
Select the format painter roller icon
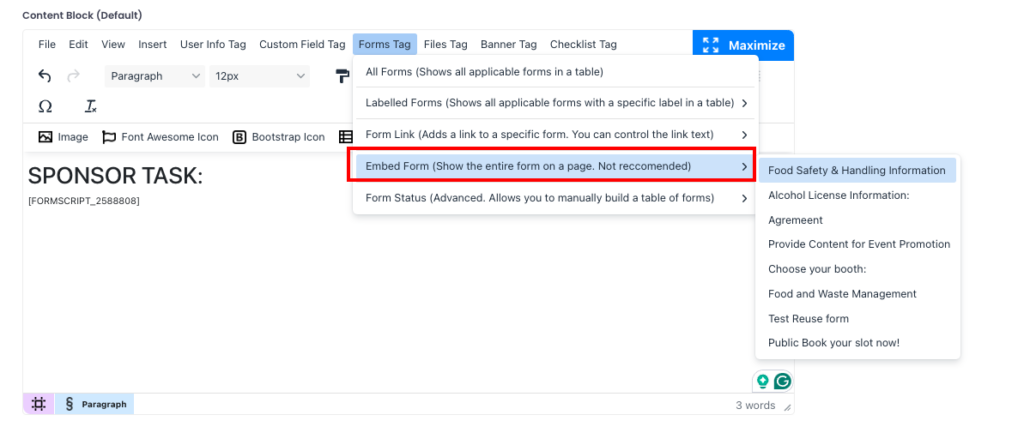342,76
